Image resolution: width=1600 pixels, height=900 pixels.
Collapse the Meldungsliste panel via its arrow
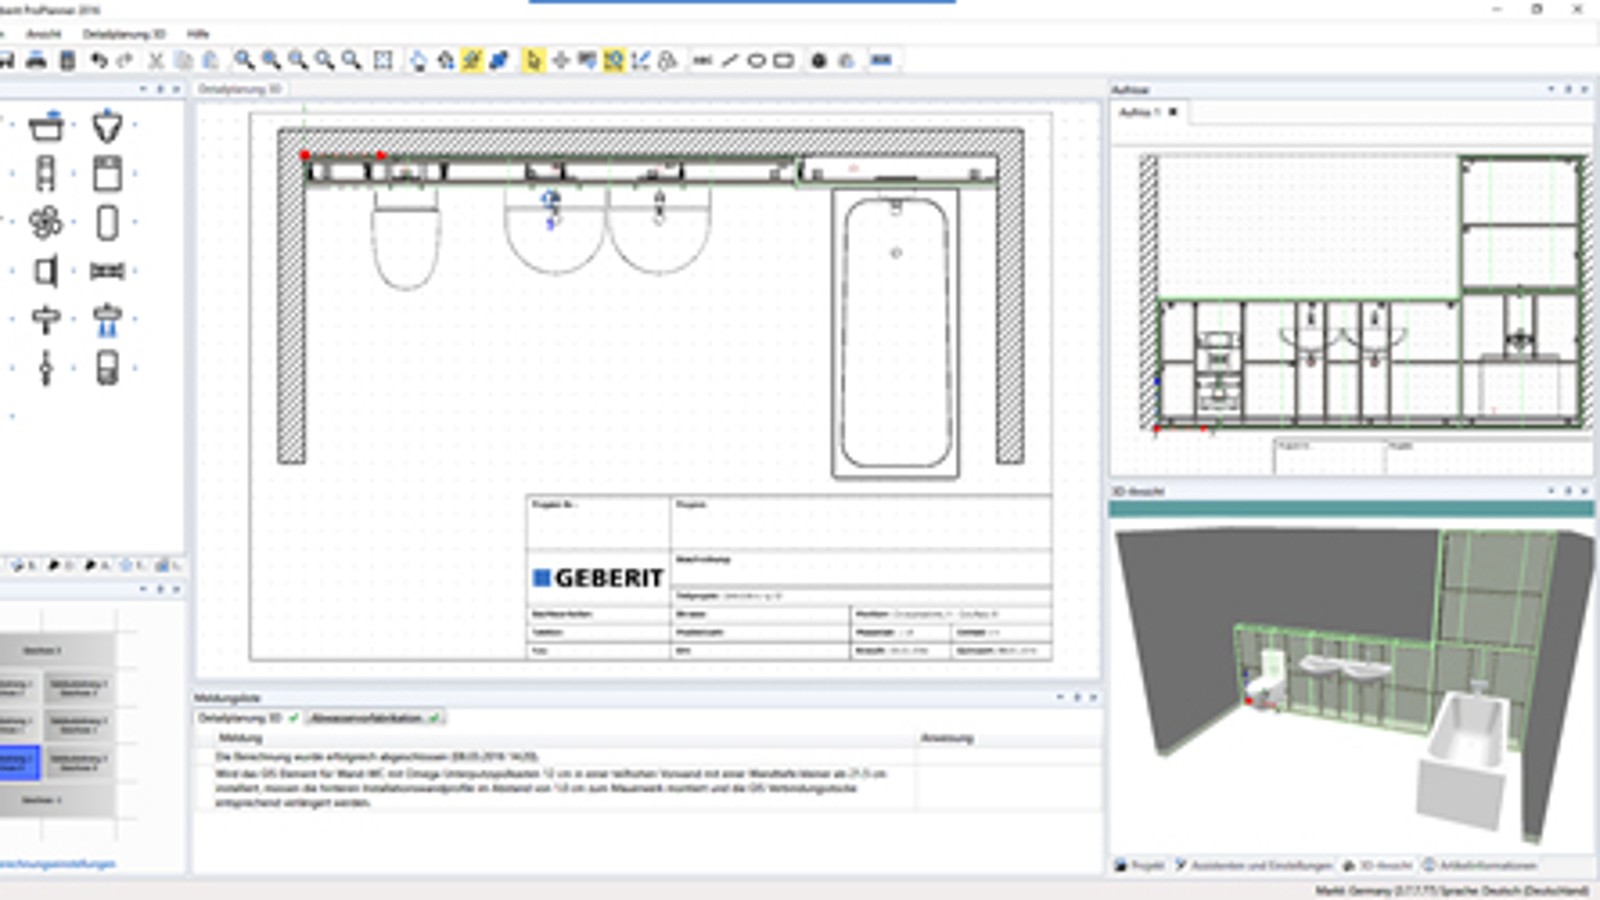coord(1060,695)
